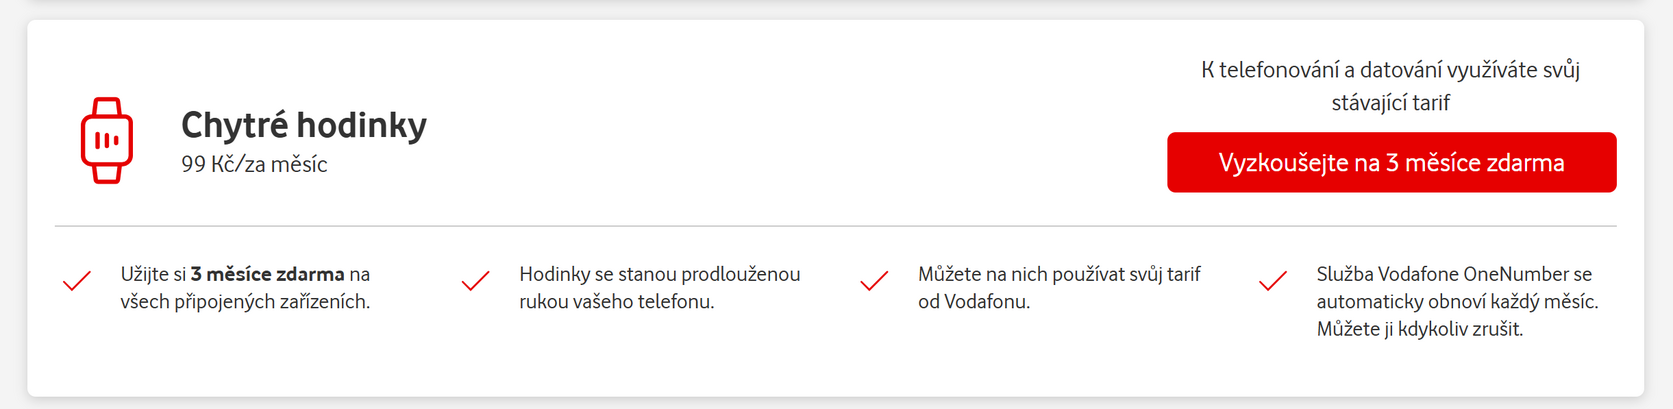Click the red smartwatch icon

click(x=107, y=140)
